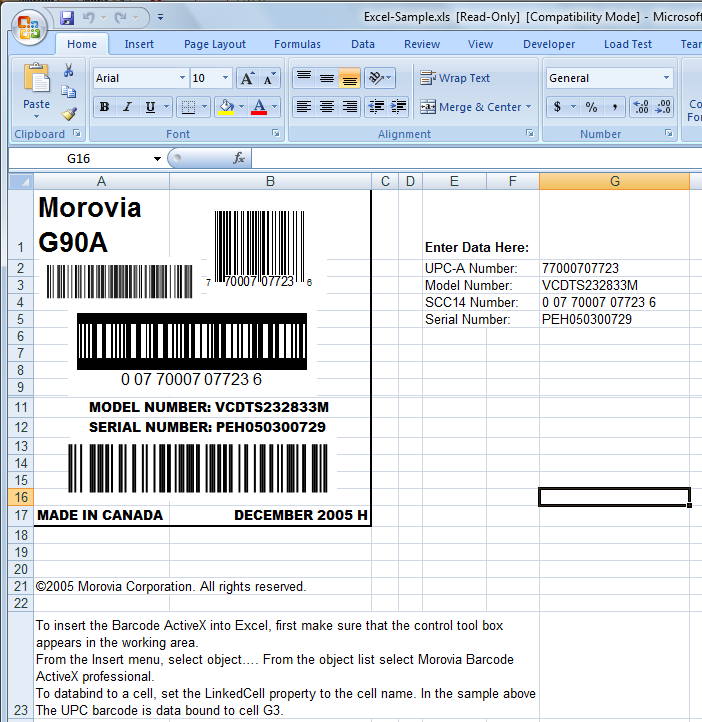Viewport: 702px width, 722px height.
Task: Switch to the Page Layout tab
Action: pos(215,44)
